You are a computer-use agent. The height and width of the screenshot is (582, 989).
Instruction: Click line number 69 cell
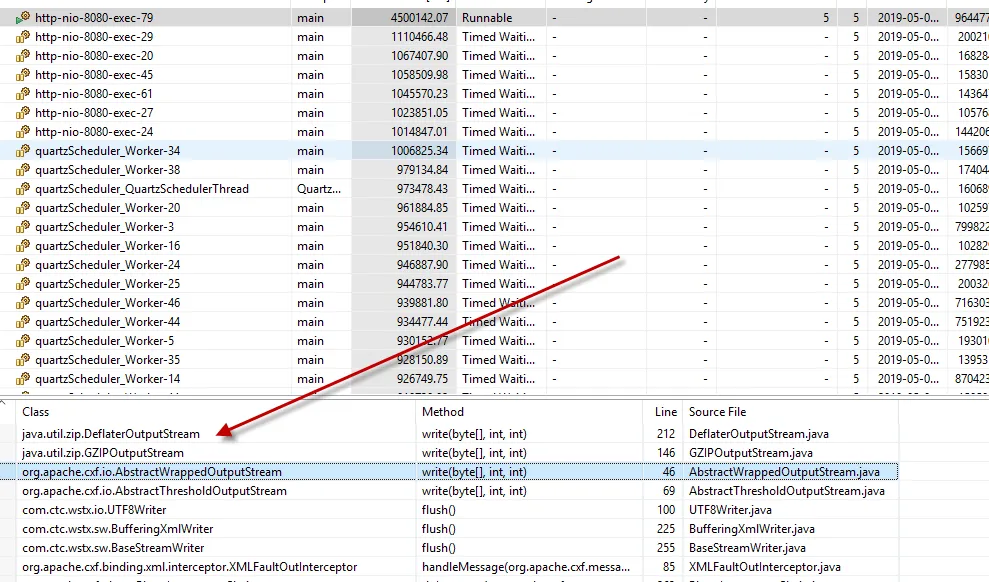669,491
